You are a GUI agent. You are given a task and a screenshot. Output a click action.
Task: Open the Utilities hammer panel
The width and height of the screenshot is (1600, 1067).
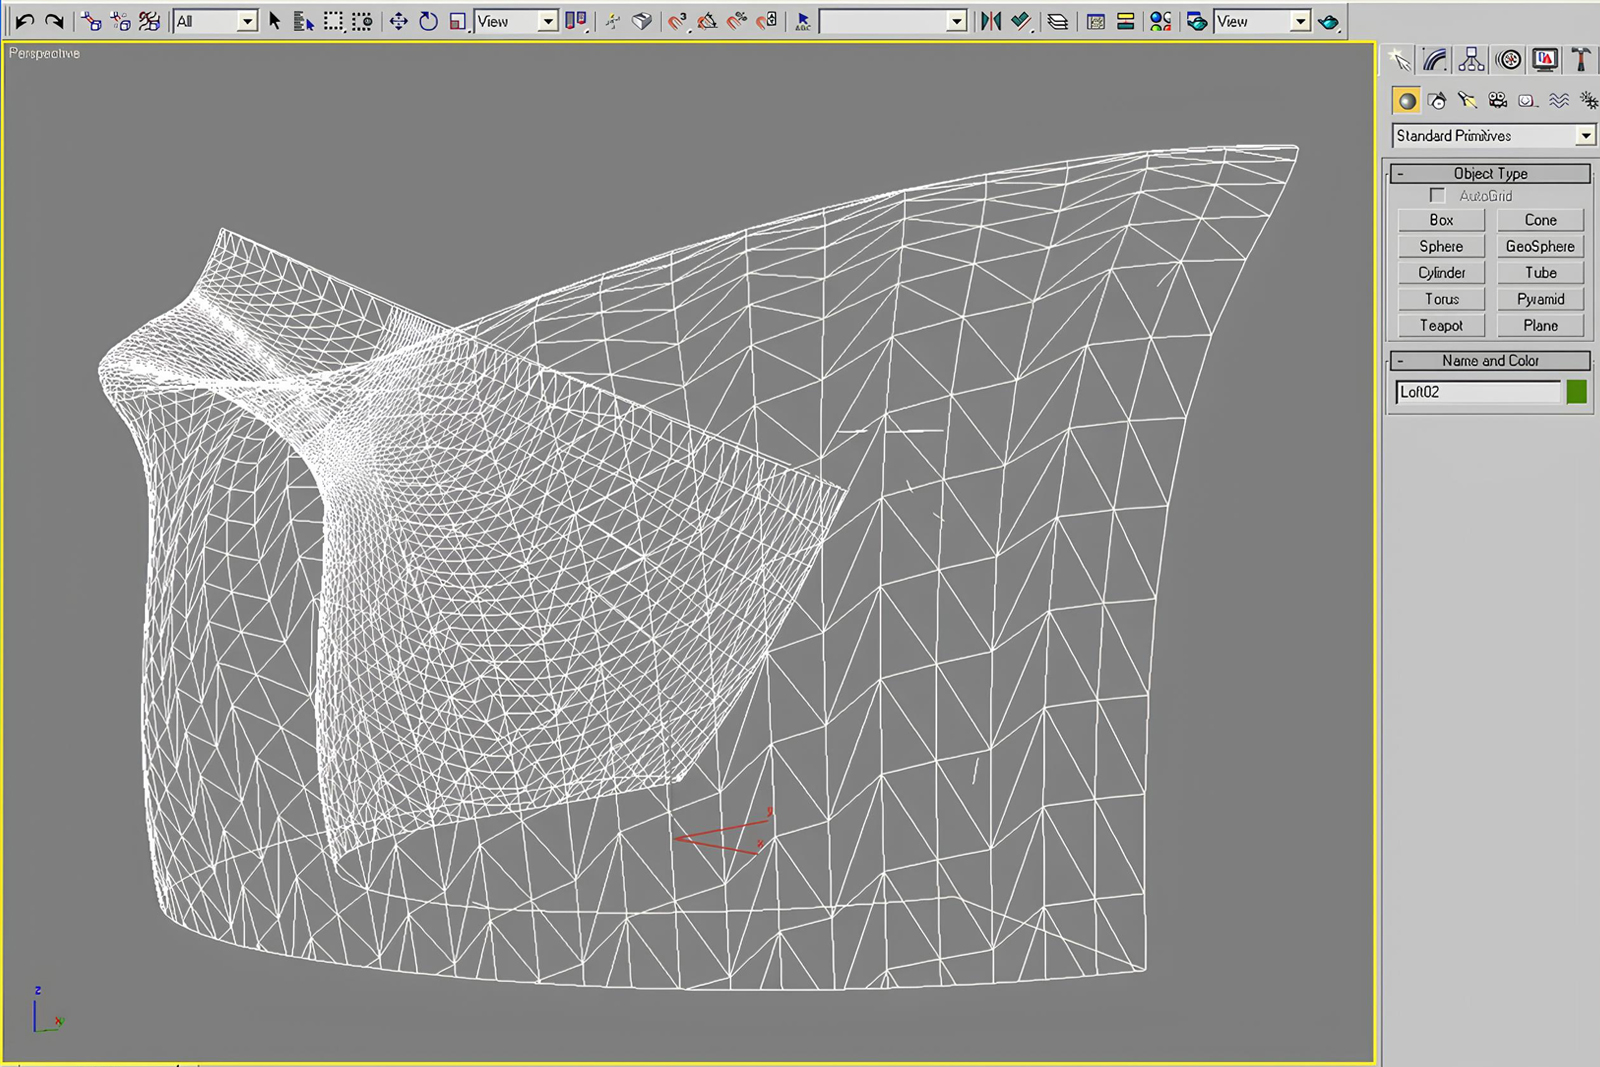1581,60
